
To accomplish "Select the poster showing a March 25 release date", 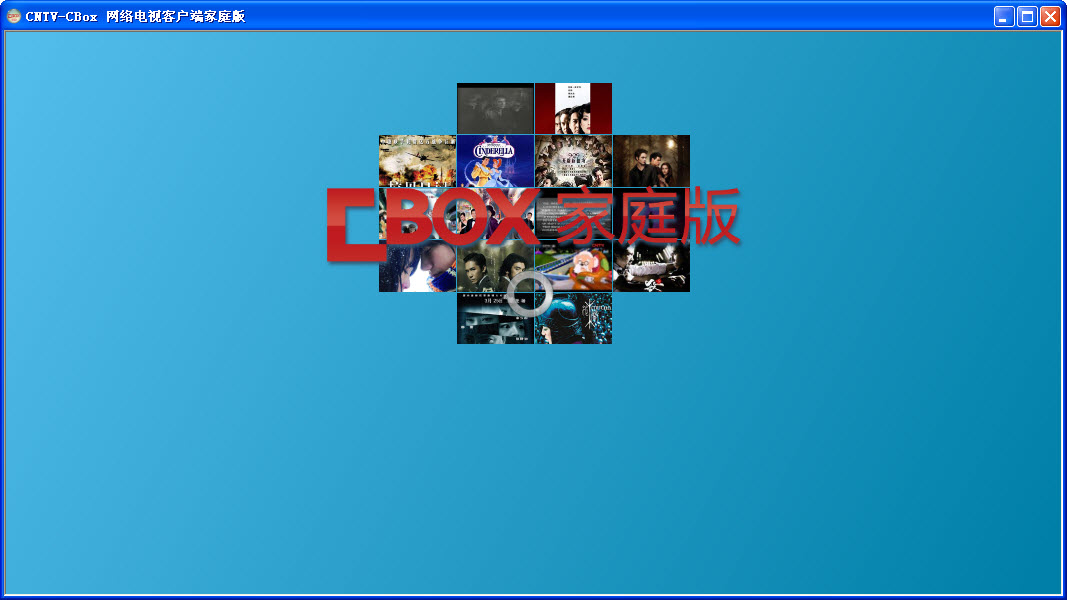I will click(494, 317).
